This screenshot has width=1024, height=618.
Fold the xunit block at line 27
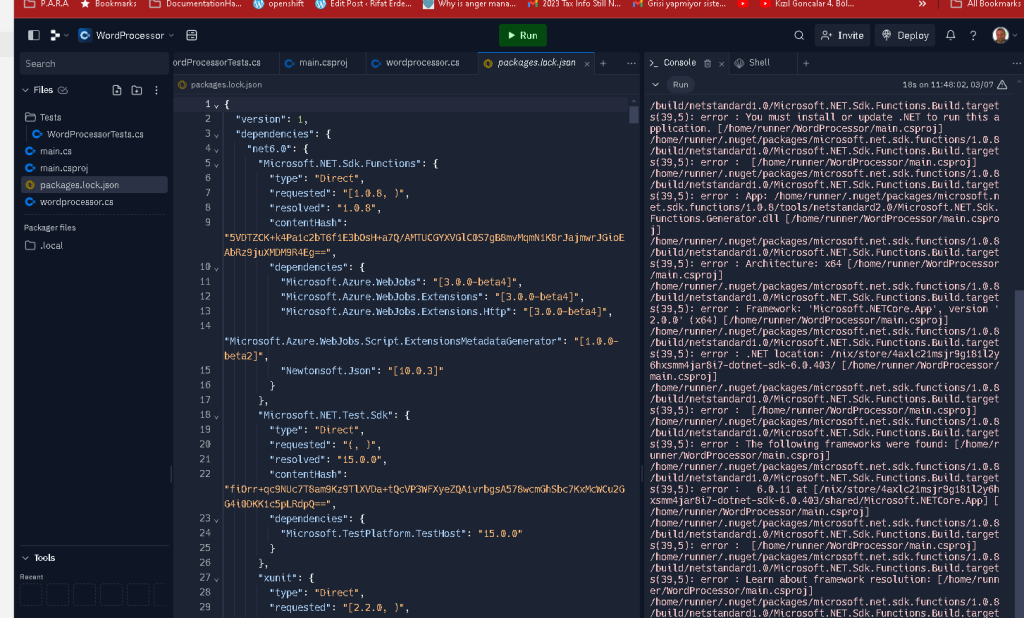coord(216,579)
